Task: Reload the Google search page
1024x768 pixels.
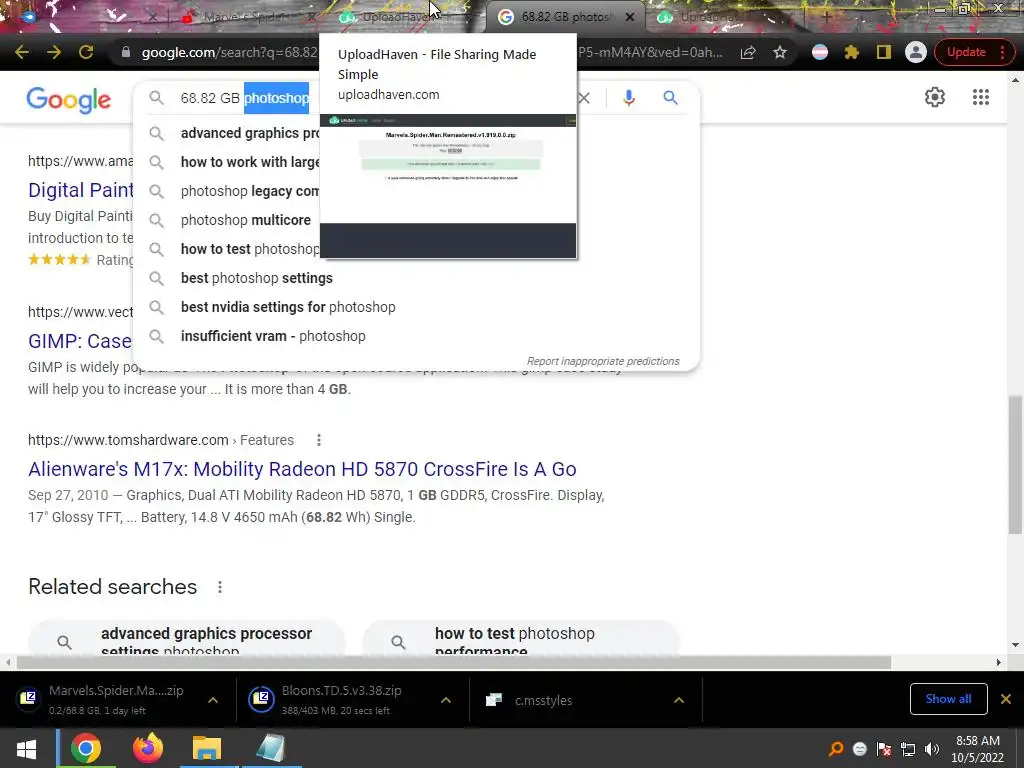Action: pos(86,52)
